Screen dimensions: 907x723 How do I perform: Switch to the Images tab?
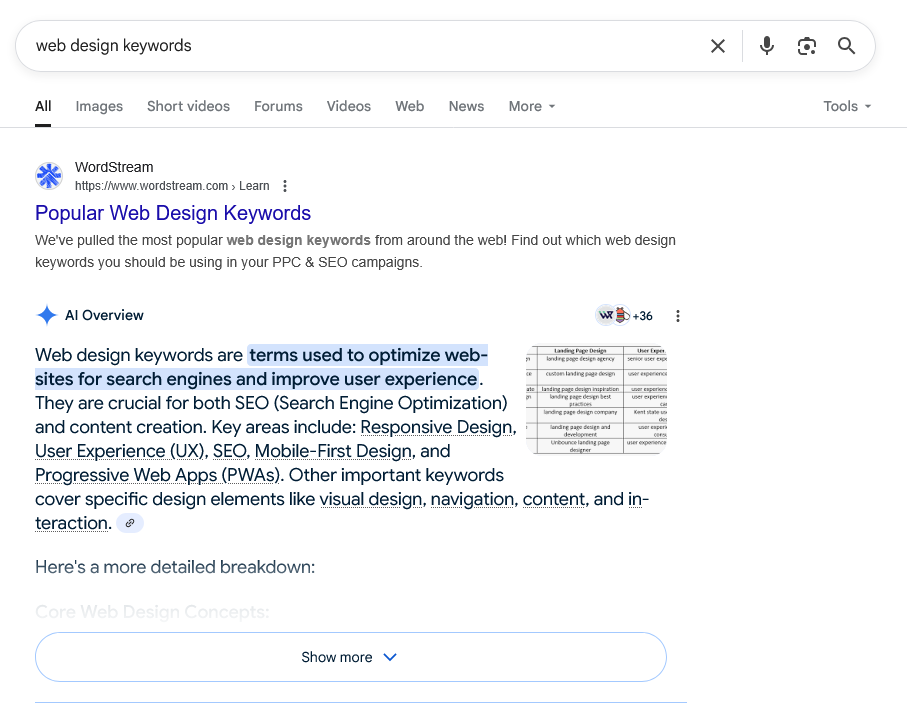pyautogui.click(x=99, y=106)
